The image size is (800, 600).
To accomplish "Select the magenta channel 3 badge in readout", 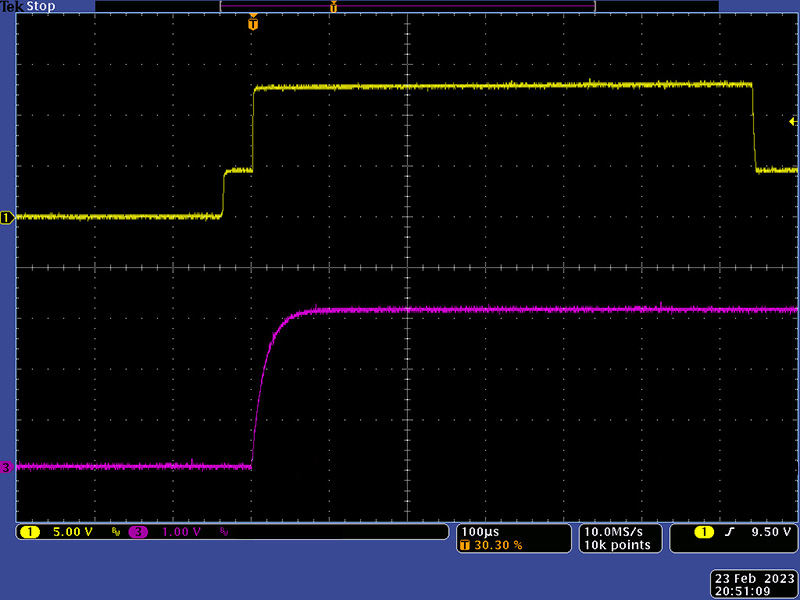I will [x=138, y=532].
